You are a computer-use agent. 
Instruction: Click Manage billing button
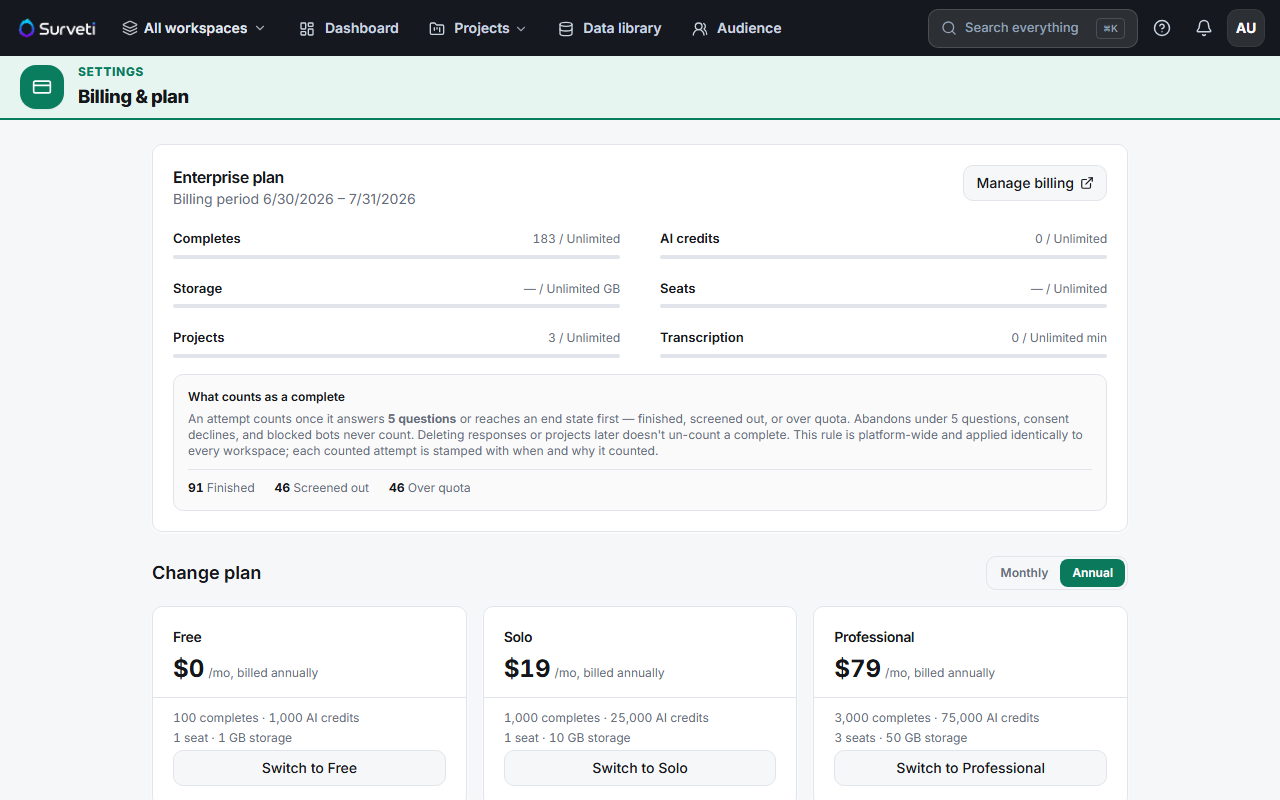[x=1035, y=183]
